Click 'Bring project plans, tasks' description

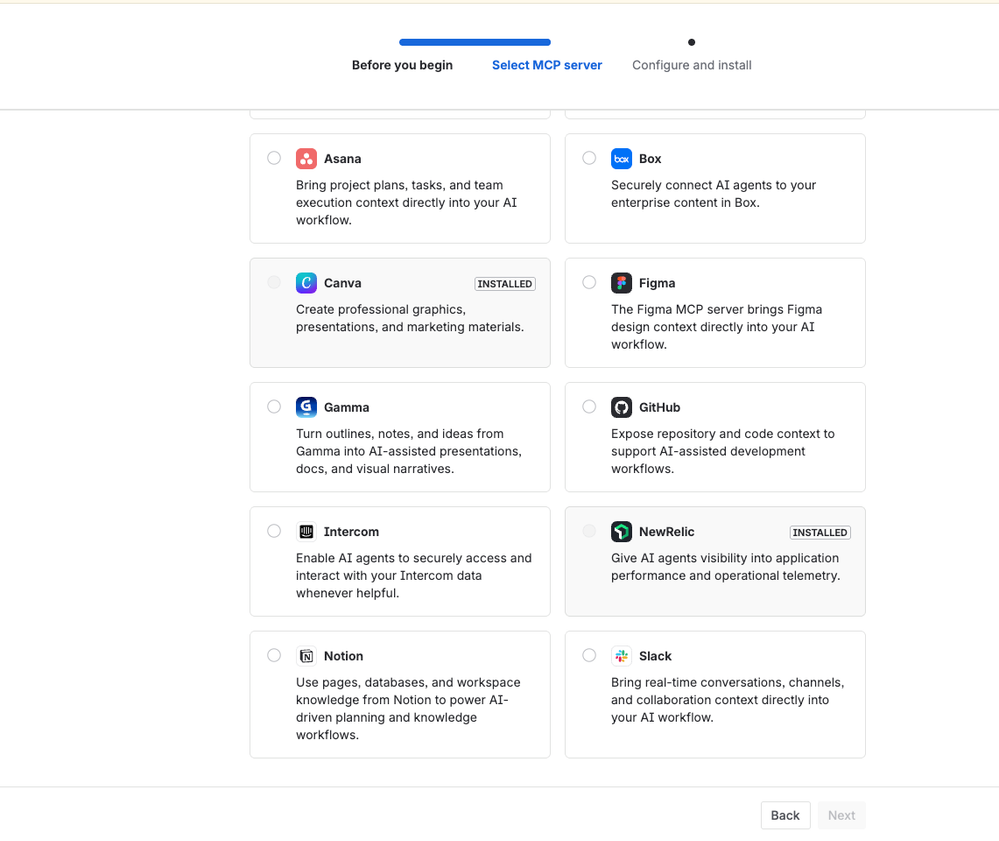(x=406, y=203)
